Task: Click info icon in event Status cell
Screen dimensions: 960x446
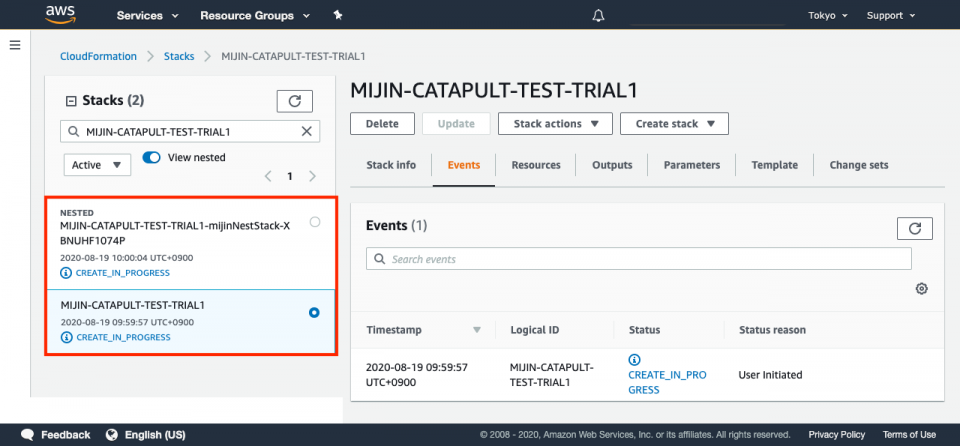Action: click(x=634, y=360)
